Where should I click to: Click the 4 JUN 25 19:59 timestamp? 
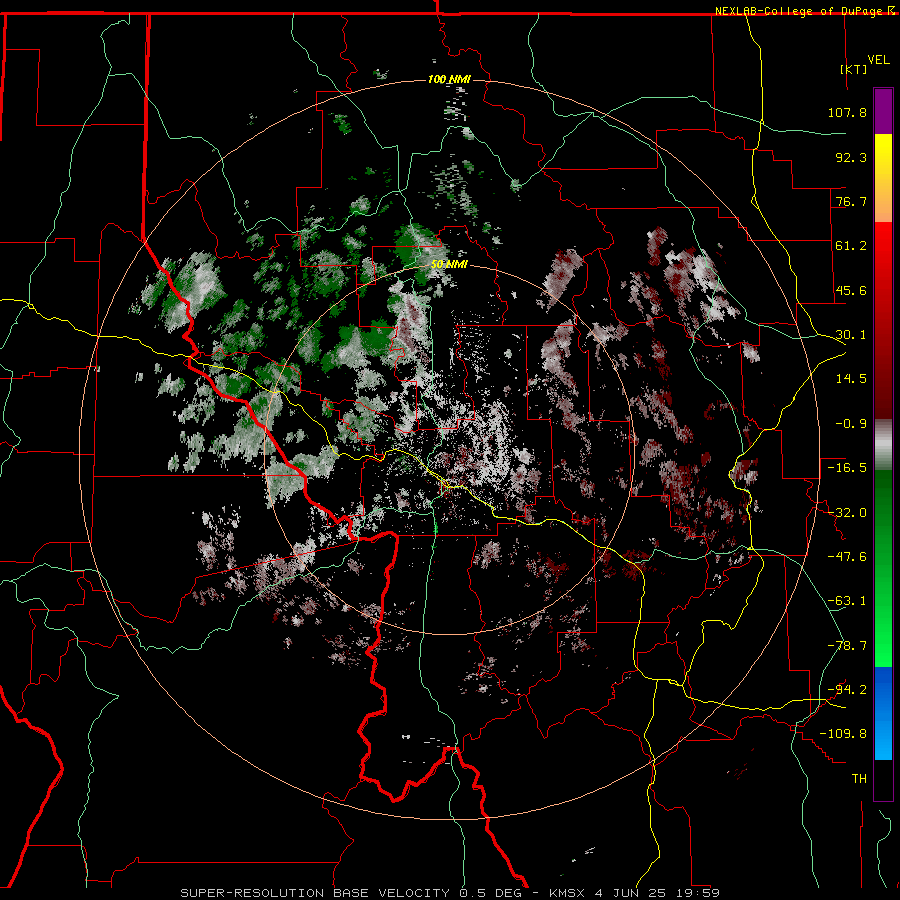tap(657, 893)
